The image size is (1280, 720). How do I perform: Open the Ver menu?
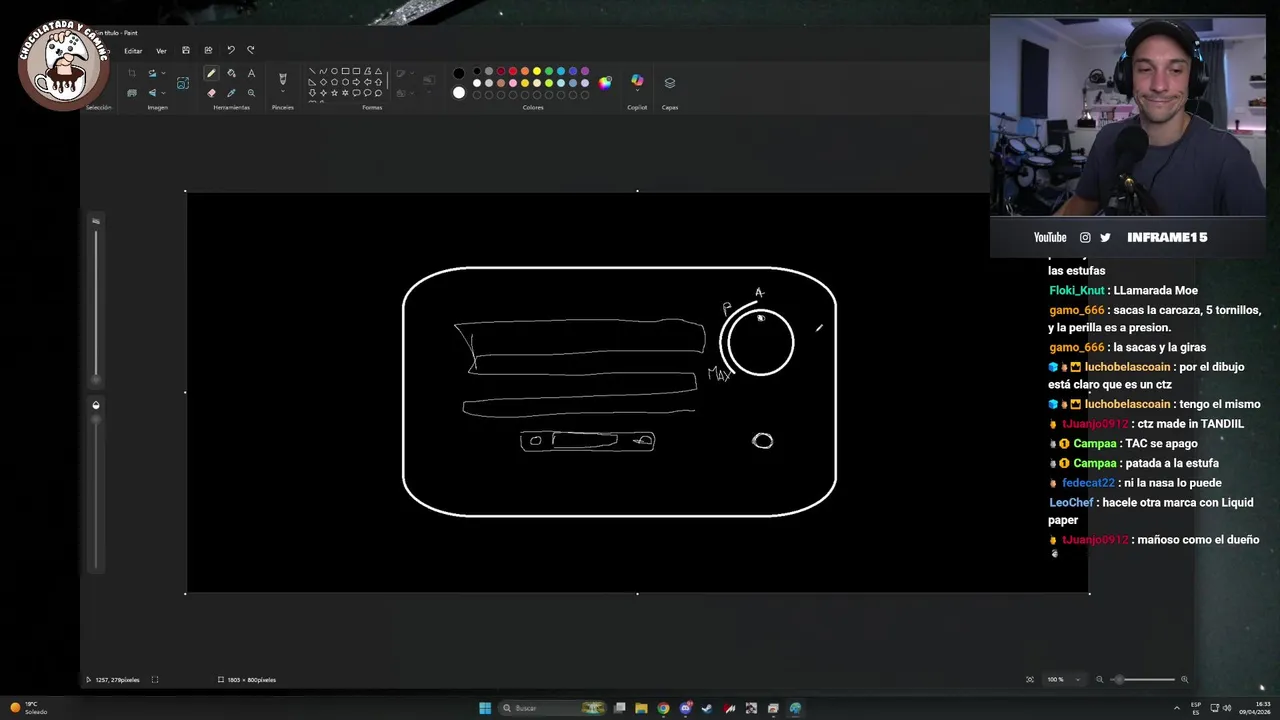pyautogui.click(x=161, y=51)
